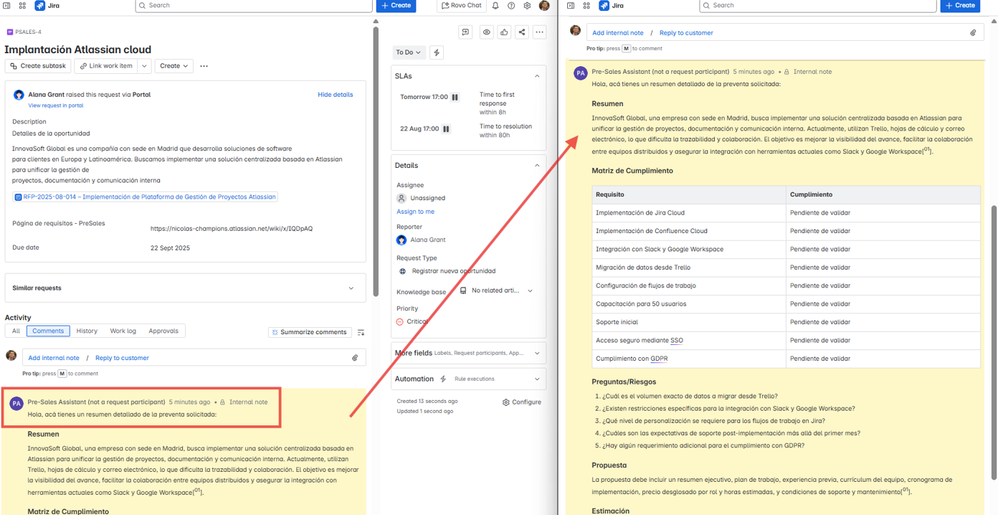The image size is (998, 515).
Task: Open the ellipsis menu next to Create dropdown
Action: click(204, 66)
